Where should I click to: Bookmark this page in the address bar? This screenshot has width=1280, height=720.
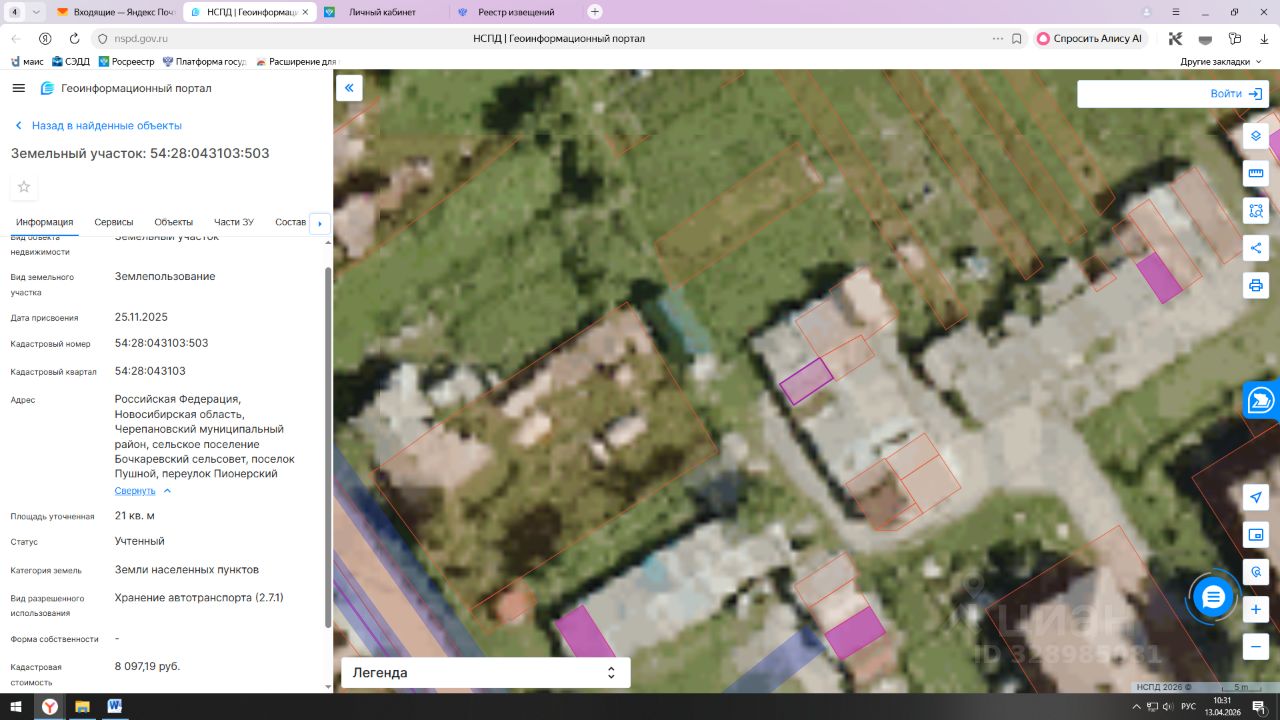coord(1017,38)
